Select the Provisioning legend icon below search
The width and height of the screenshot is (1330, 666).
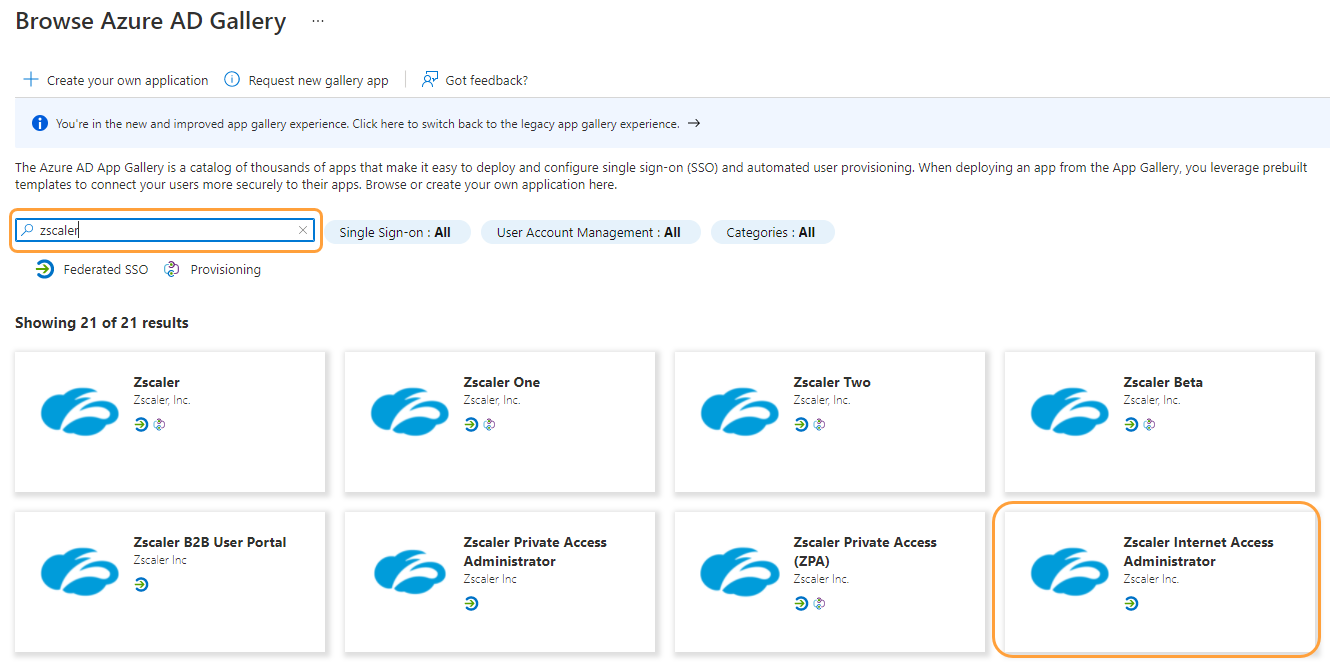click(x=171, y=268)
